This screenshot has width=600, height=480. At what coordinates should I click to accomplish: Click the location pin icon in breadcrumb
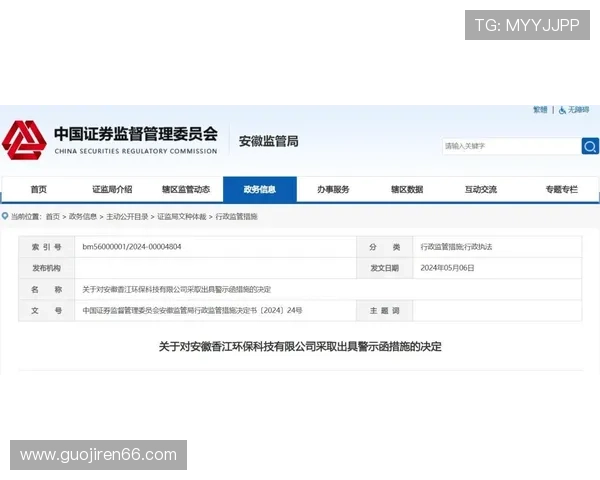5,216
